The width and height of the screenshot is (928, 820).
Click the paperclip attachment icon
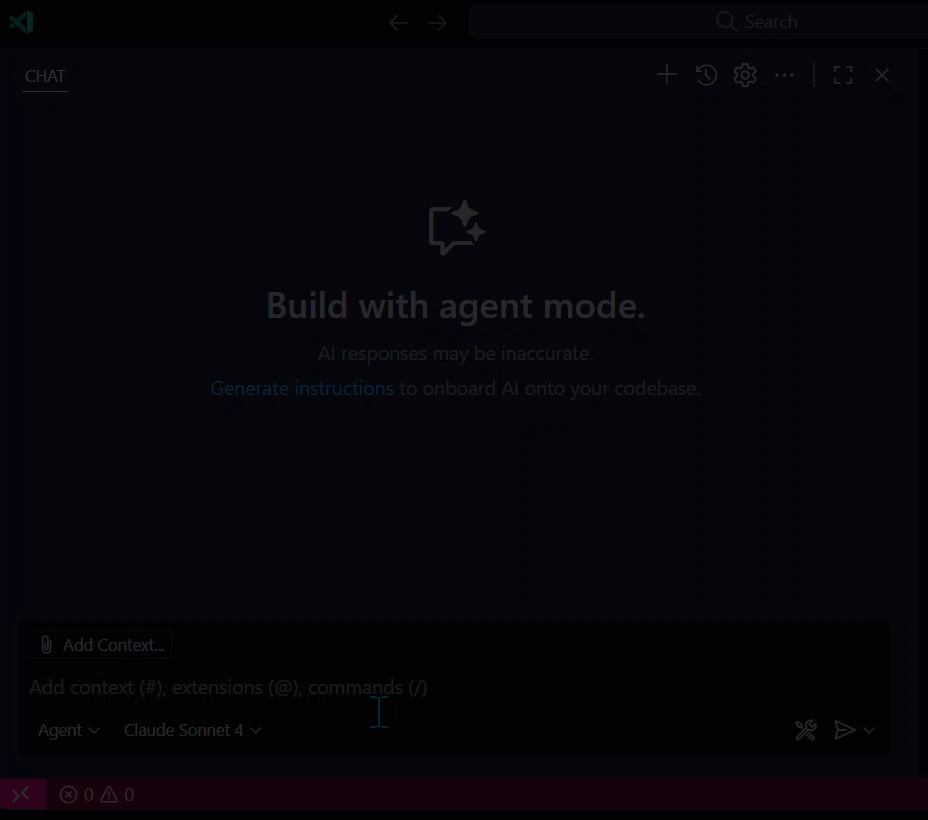click(x=46, y=645)
